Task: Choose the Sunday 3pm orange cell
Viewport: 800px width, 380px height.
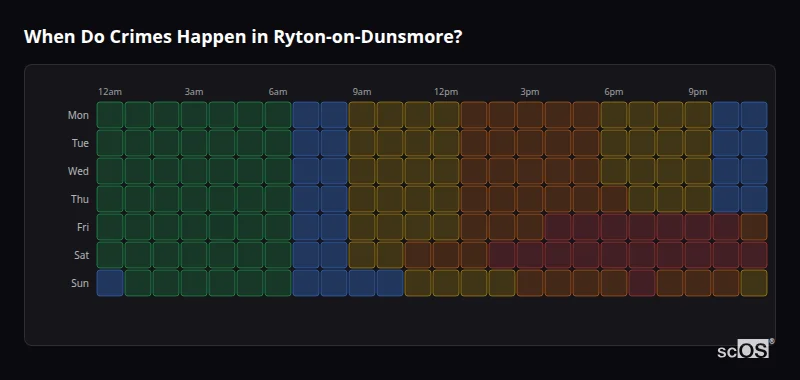Action: 530,283
